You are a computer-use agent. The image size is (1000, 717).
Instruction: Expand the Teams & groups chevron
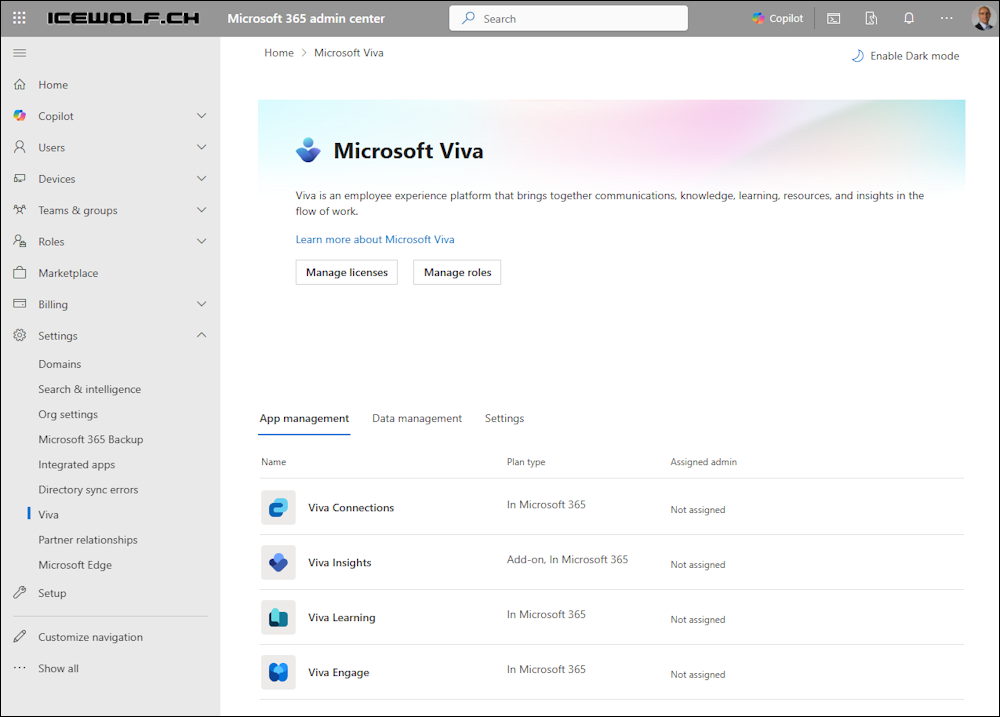tap(202, 210)
